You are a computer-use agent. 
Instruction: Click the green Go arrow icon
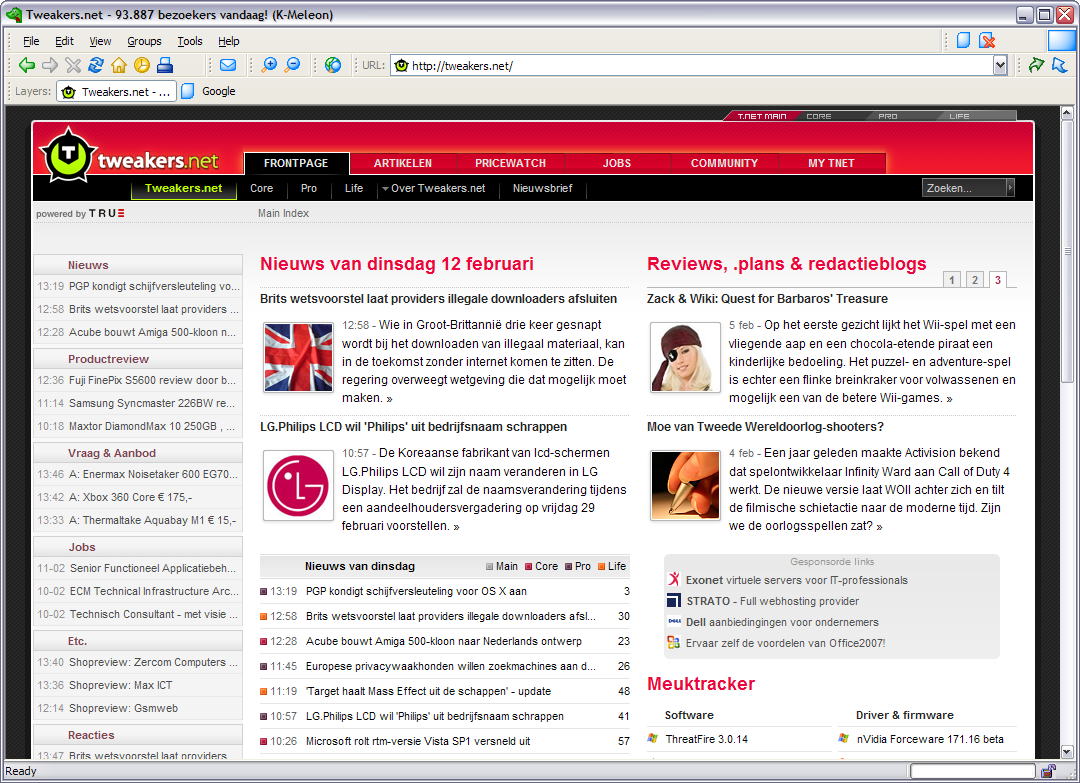point(1036,65)
